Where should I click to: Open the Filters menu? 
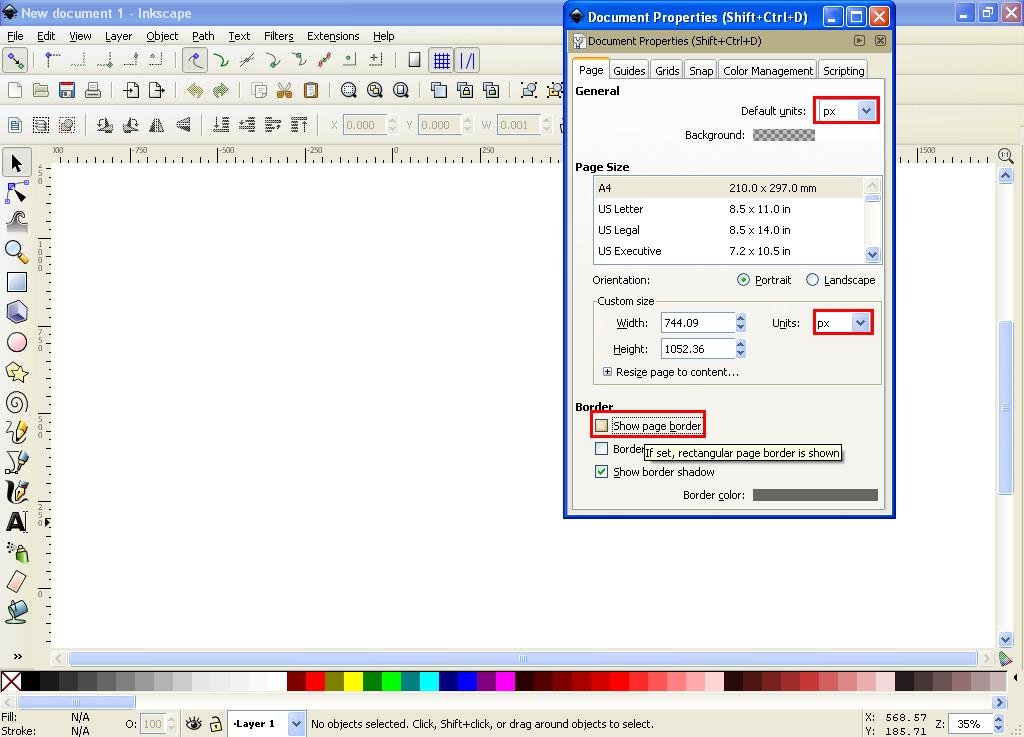[279, 36]
